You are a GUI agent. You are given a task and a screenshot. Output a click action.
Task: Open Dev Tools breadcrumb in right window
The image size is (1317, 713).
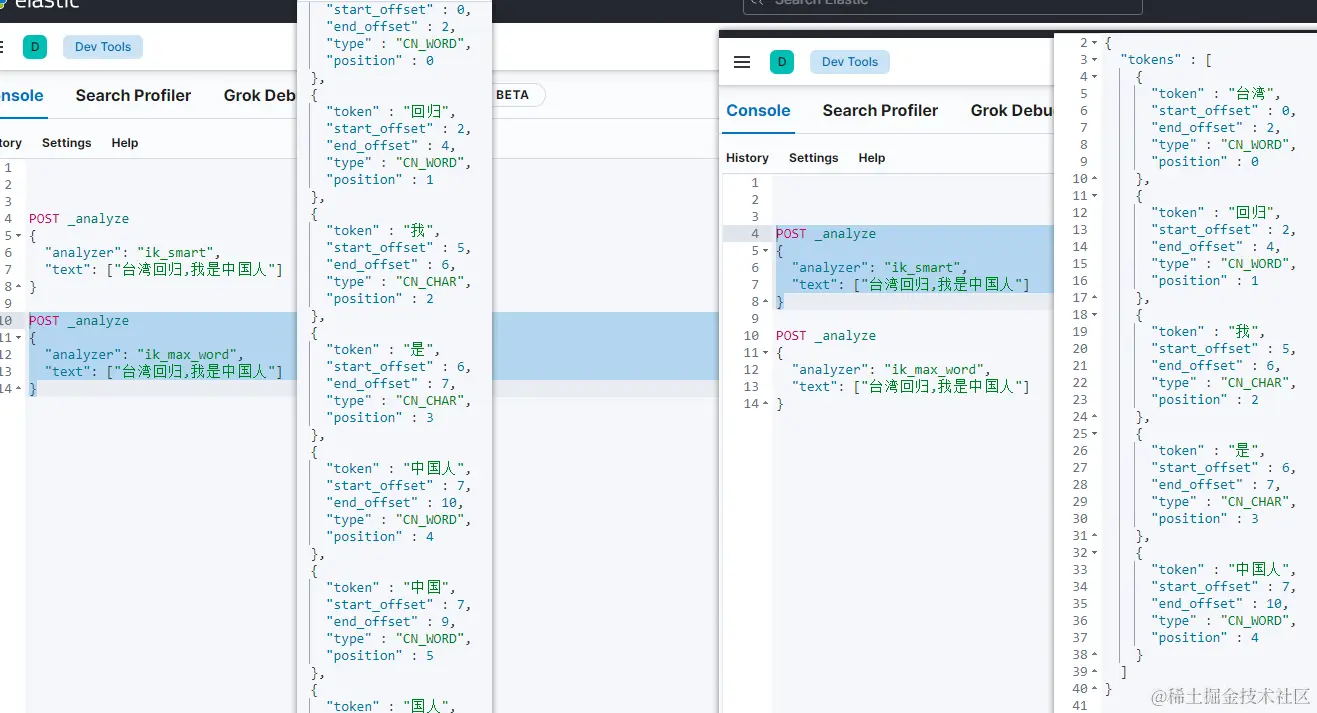click(x=849, y=62)
